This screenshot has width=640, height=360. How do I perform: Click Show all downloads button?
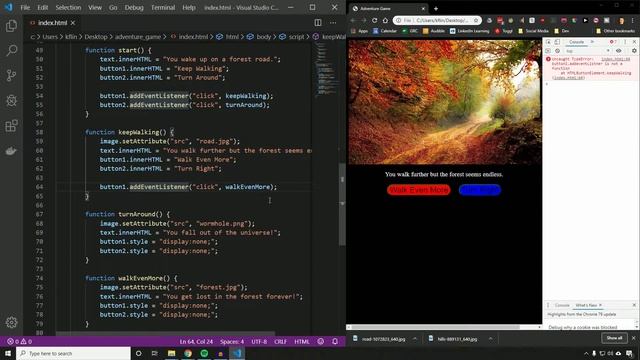pyautogui.click(x=614, y=338)
